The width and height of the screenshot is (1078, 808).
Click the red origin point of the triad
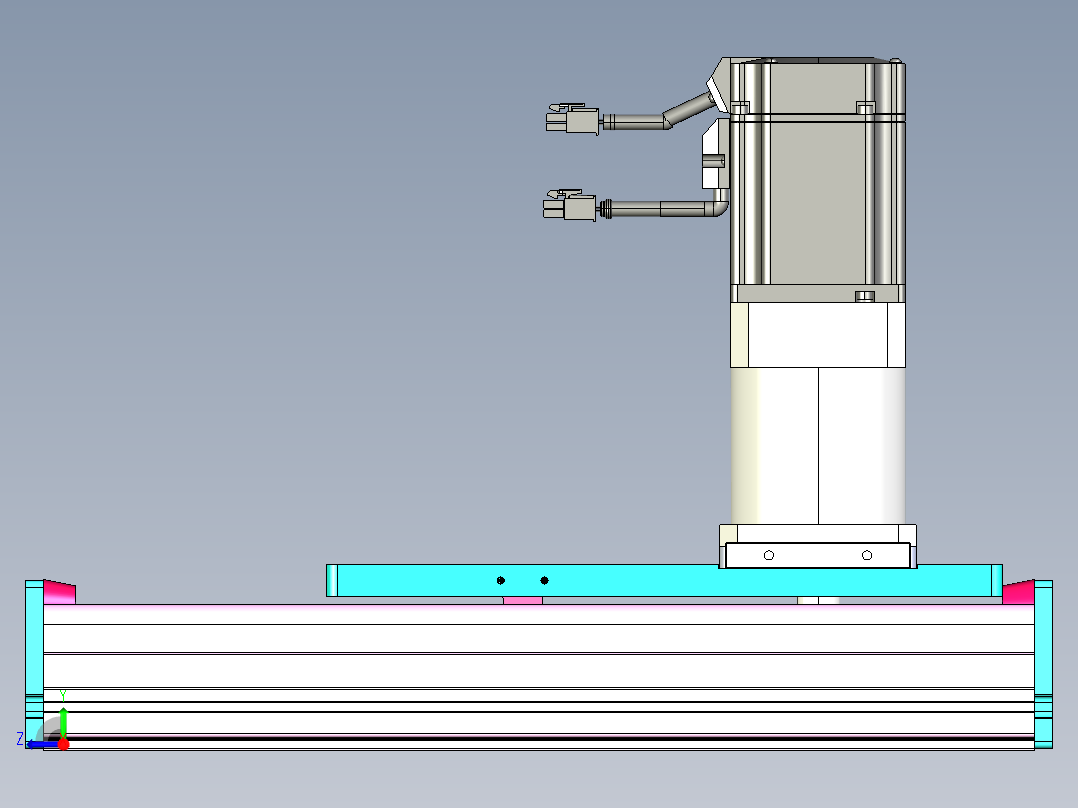pos(63,743)
